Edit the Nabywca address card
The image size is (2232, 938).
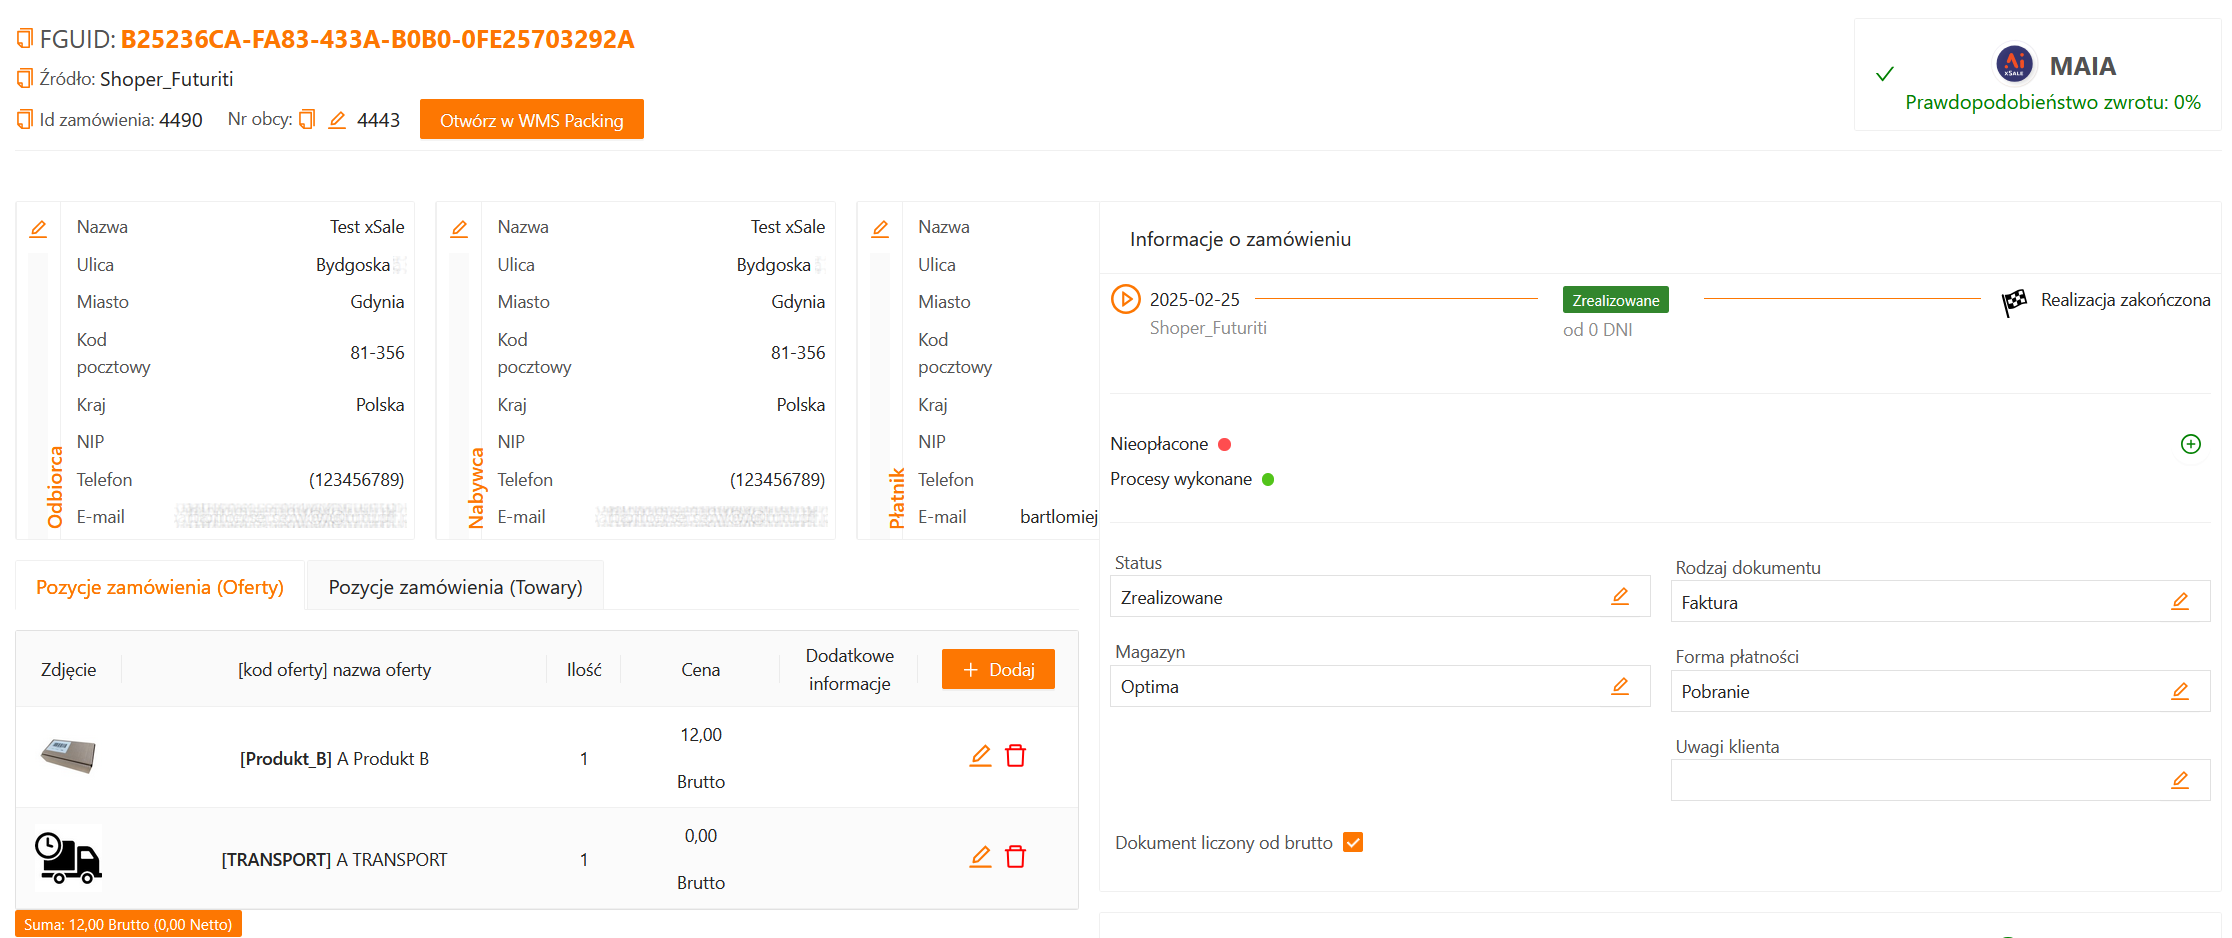pos(459,229)
